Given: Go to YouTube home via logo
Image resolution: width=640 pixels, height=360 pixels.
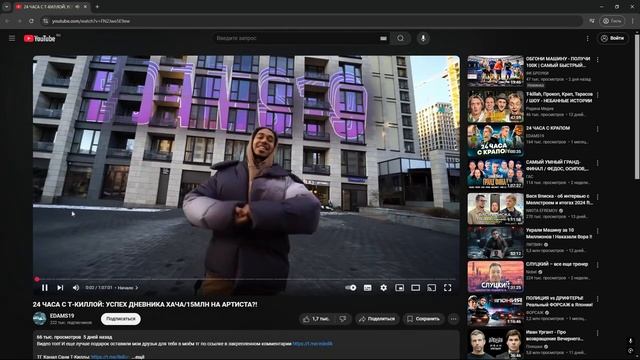Looking at the screenshot, I should 40,38.
